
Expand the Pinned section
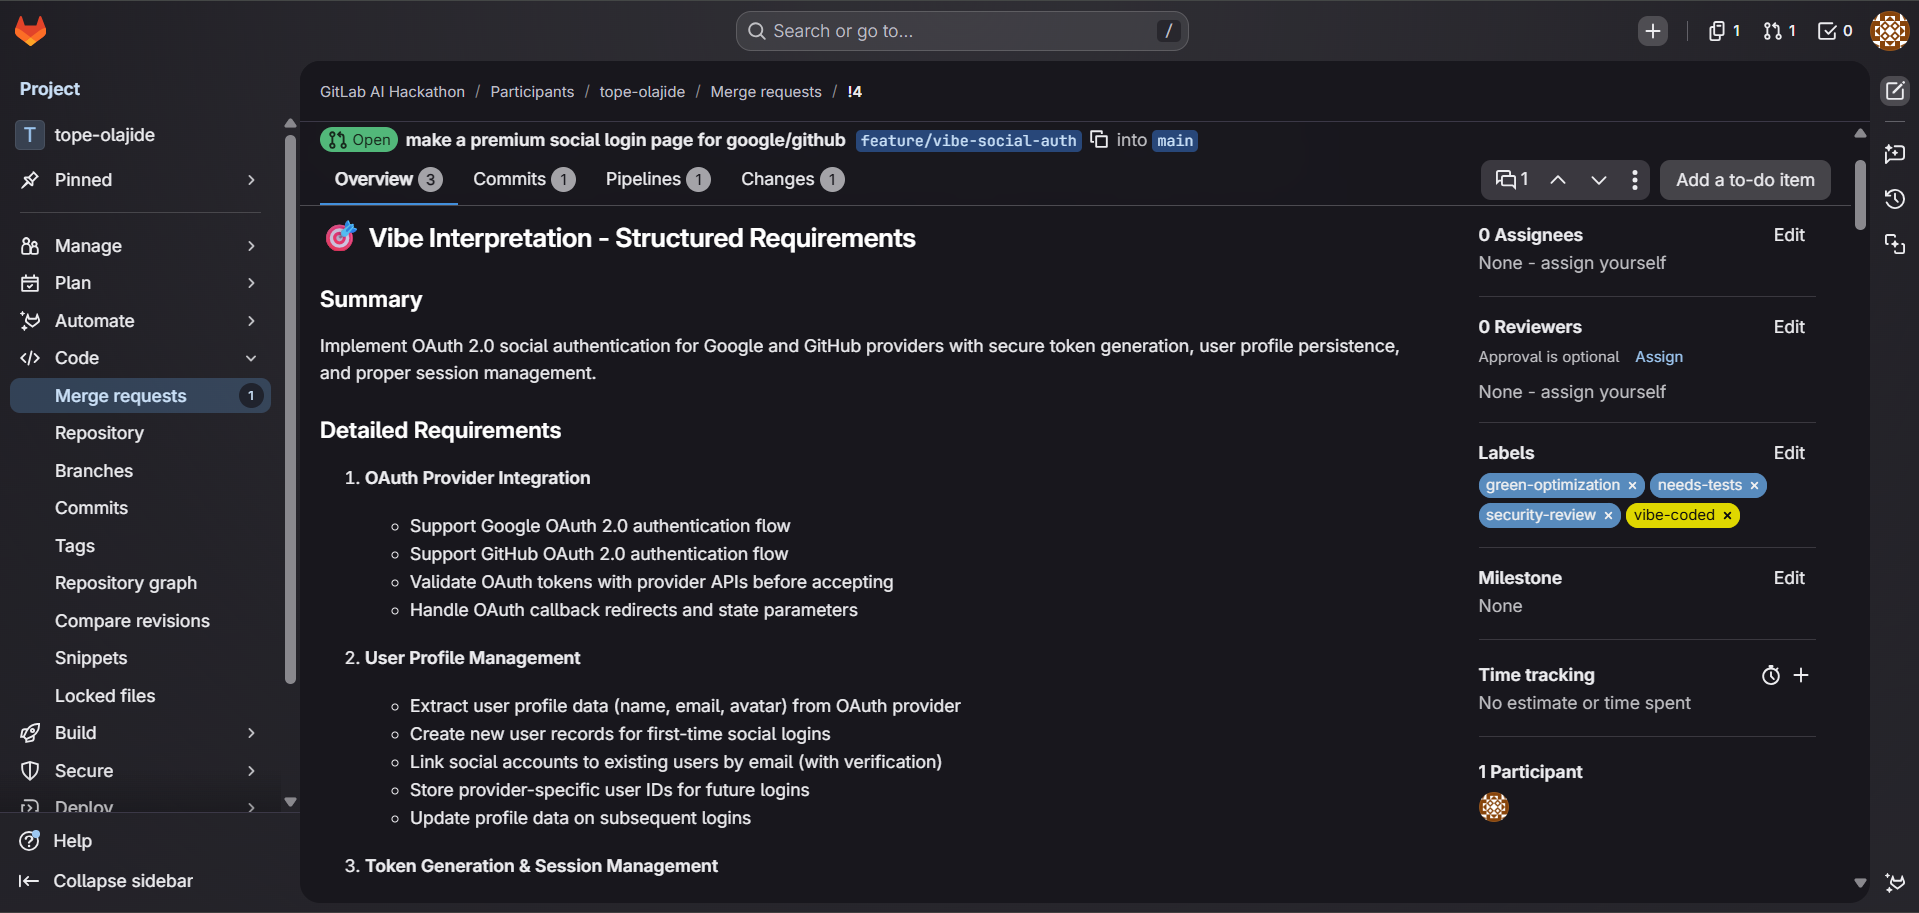(140, 180)
